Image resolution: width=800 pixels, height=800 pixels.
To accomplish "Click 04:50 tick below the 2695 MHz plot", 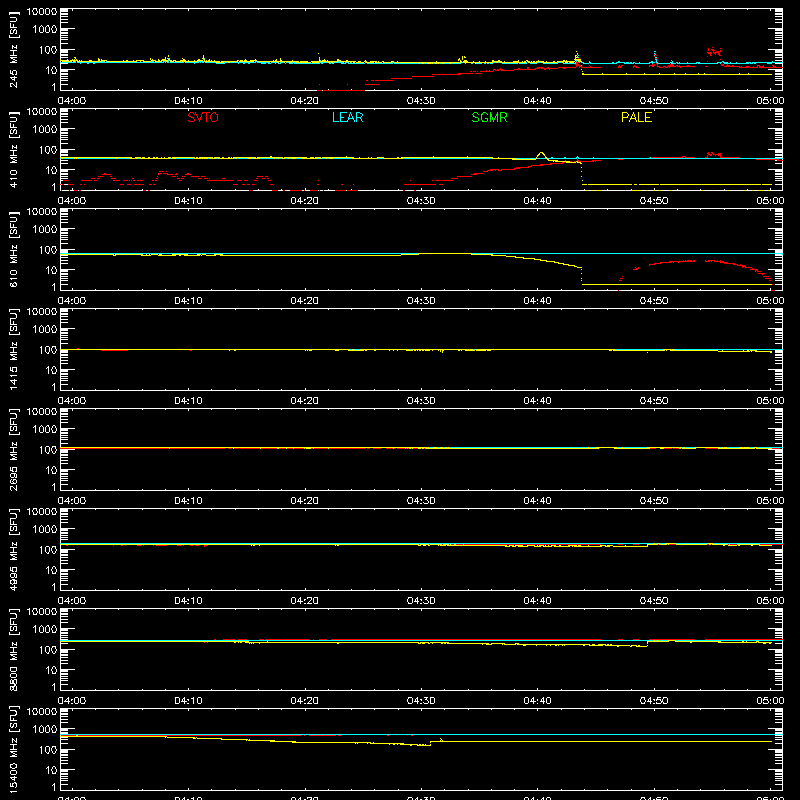I will (654, 501).
